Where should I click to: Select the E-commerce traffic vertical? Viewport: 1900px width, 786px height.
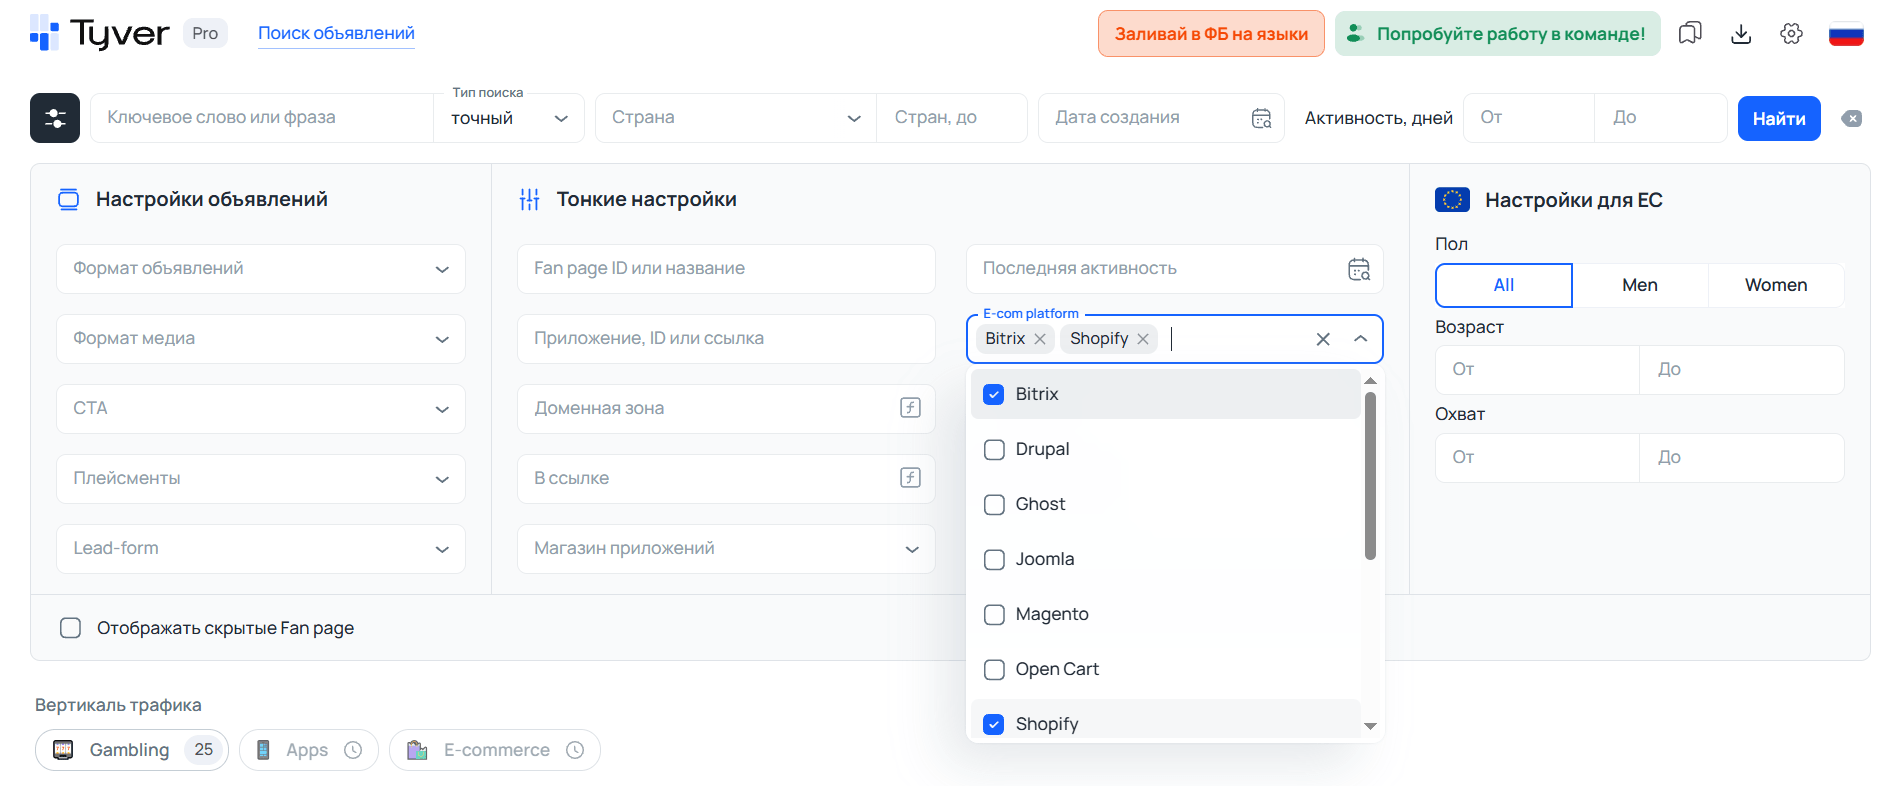[495, 750]
